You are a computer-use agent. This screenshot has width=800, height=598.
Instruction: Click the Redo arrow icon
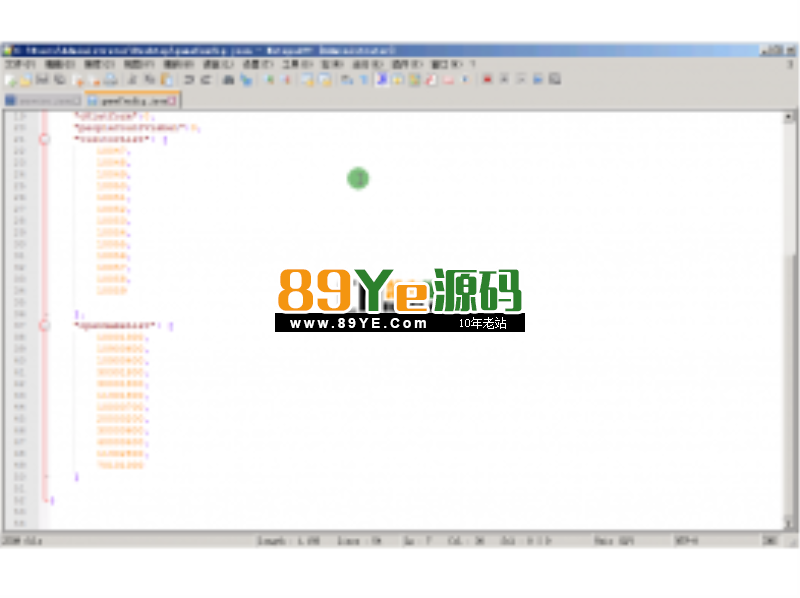pos(205,79)
